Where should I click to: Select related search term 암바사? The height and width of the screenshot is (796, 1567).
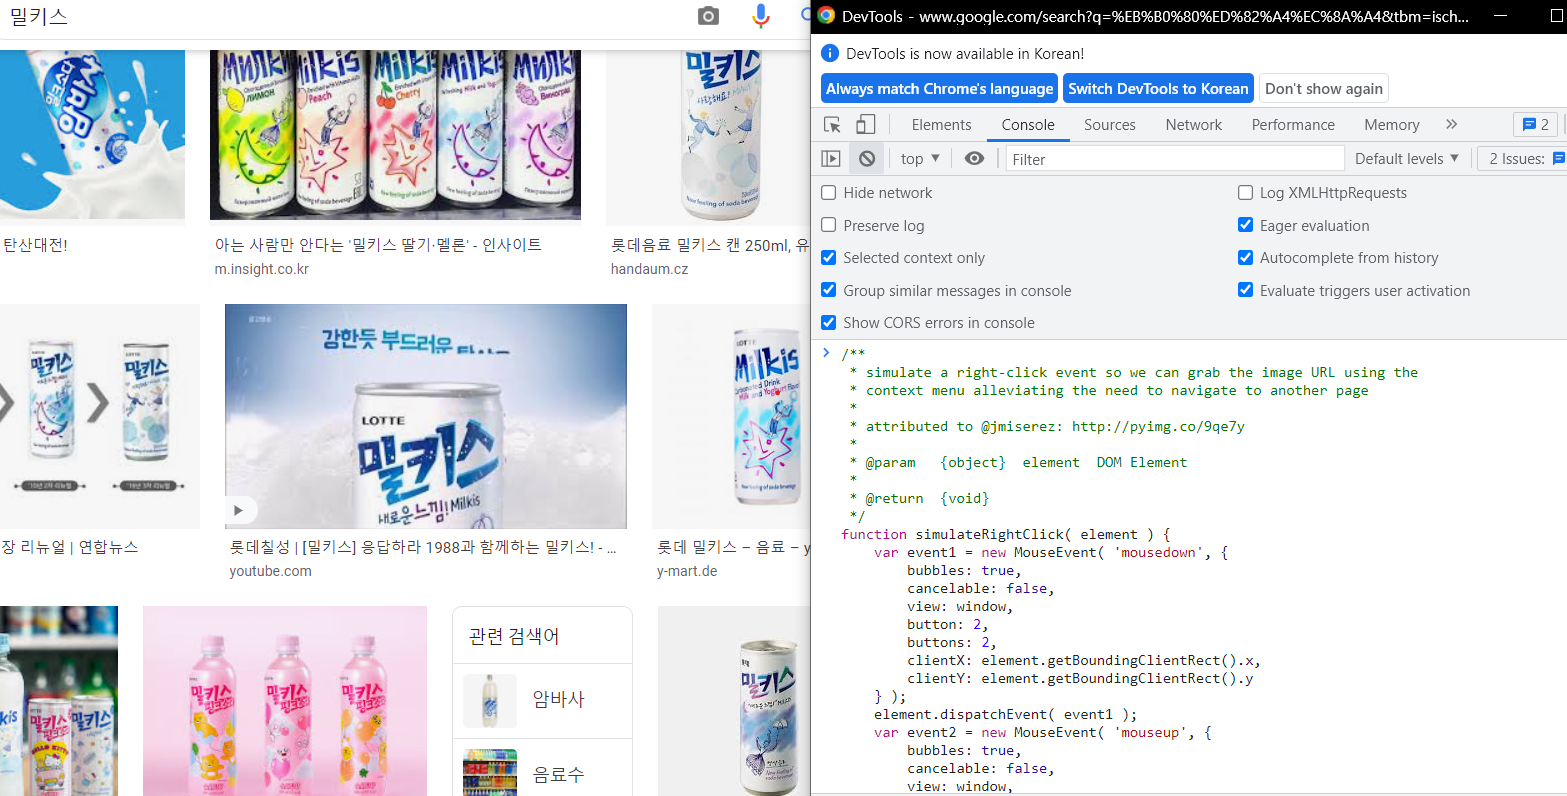pyautogui.click(x=542, y=701)
